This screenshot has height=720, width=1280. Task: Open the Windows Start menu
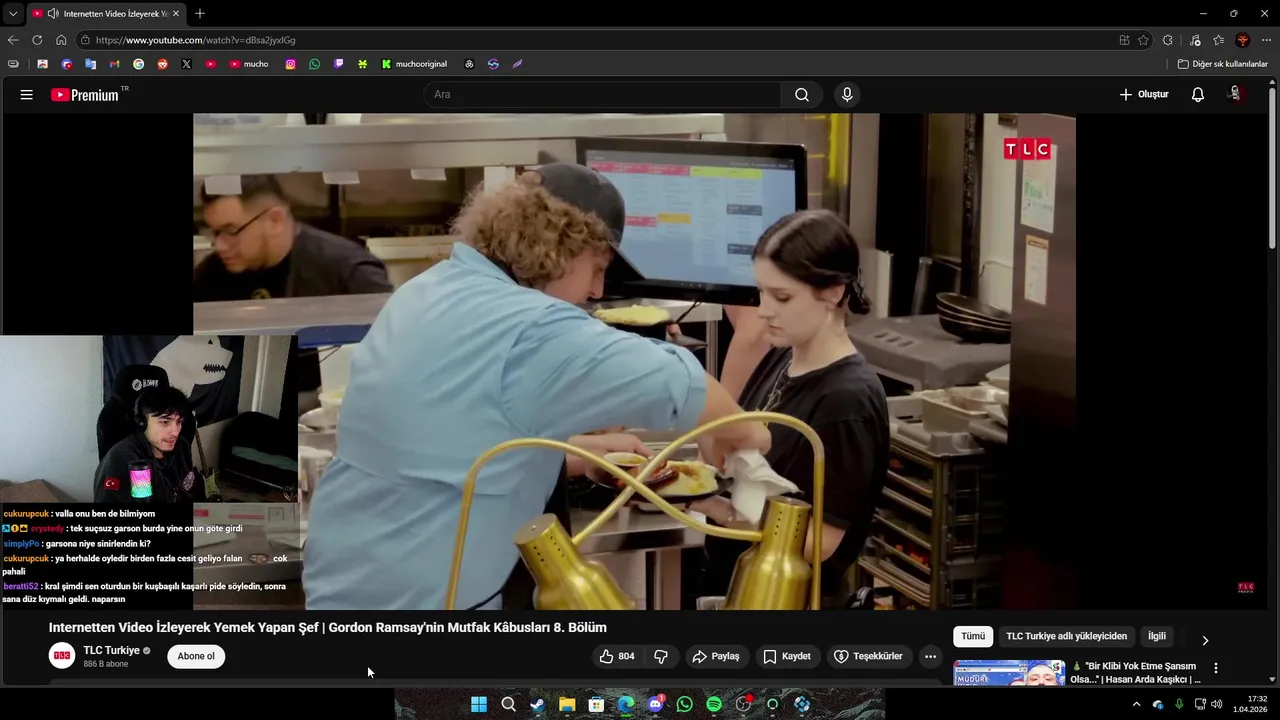pos(479,704)
